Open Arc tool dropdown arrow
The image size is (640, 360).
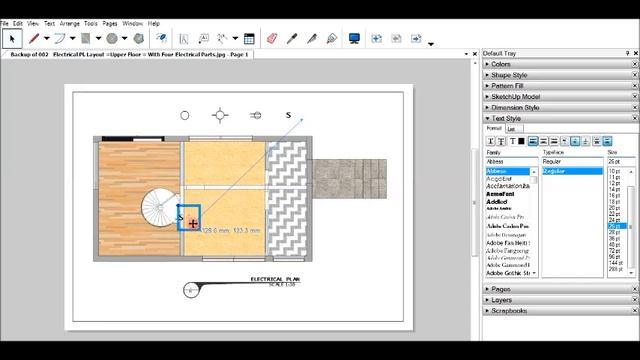pyautogui.click(x=73, y=39)
